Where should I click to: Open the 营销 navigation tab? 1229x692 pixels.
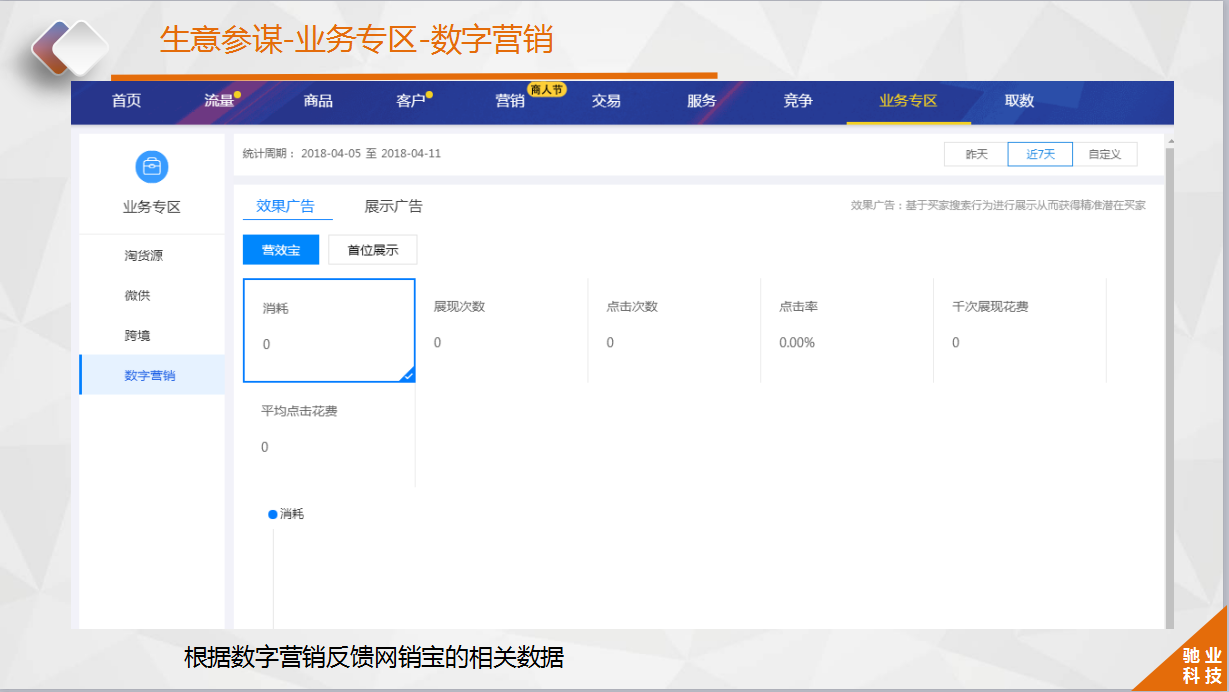tap(510, 101)
